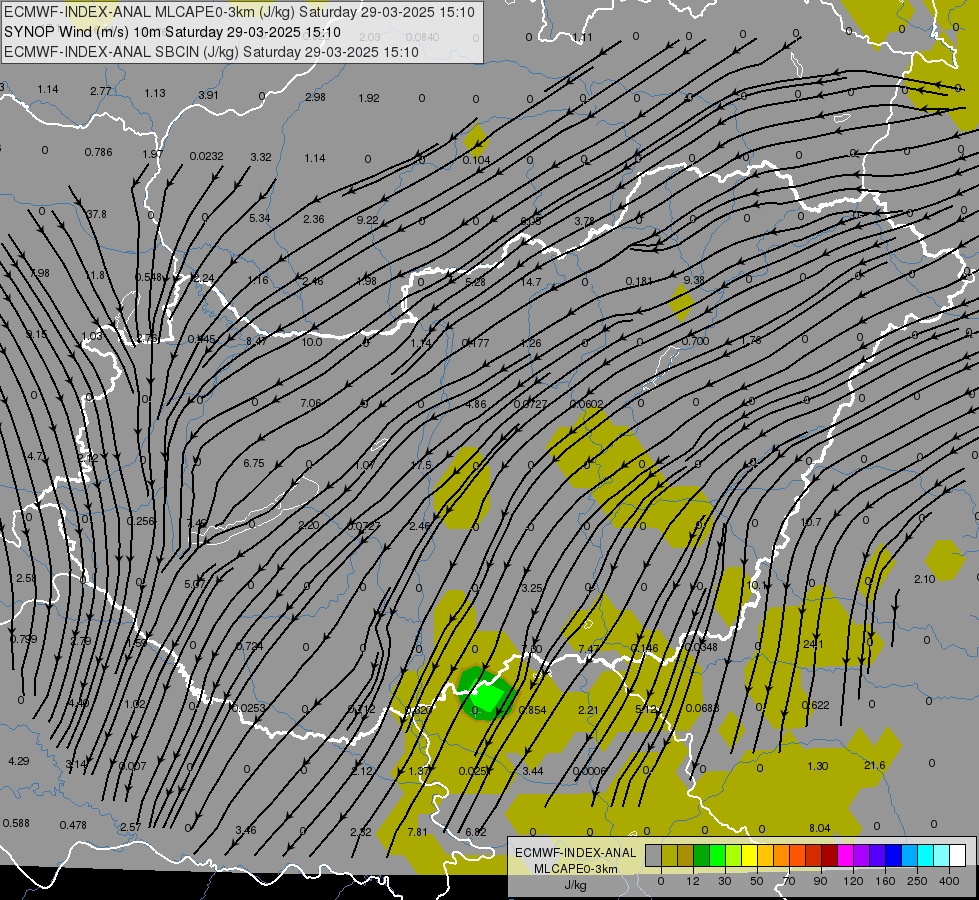Click the legend tick label 400
Screen dimensions: 979x900
[x=949, y=881]
